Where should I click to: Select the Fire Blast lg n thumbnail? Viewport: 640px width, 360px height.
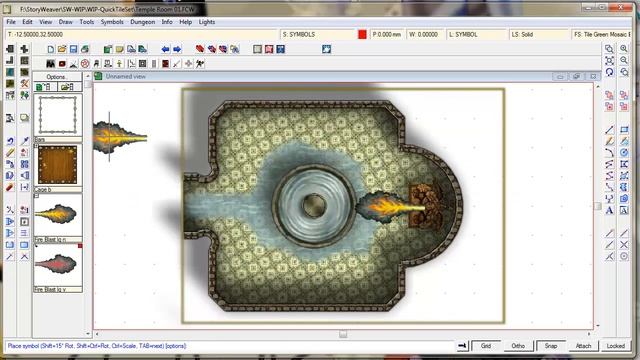(x=58, y=215)
